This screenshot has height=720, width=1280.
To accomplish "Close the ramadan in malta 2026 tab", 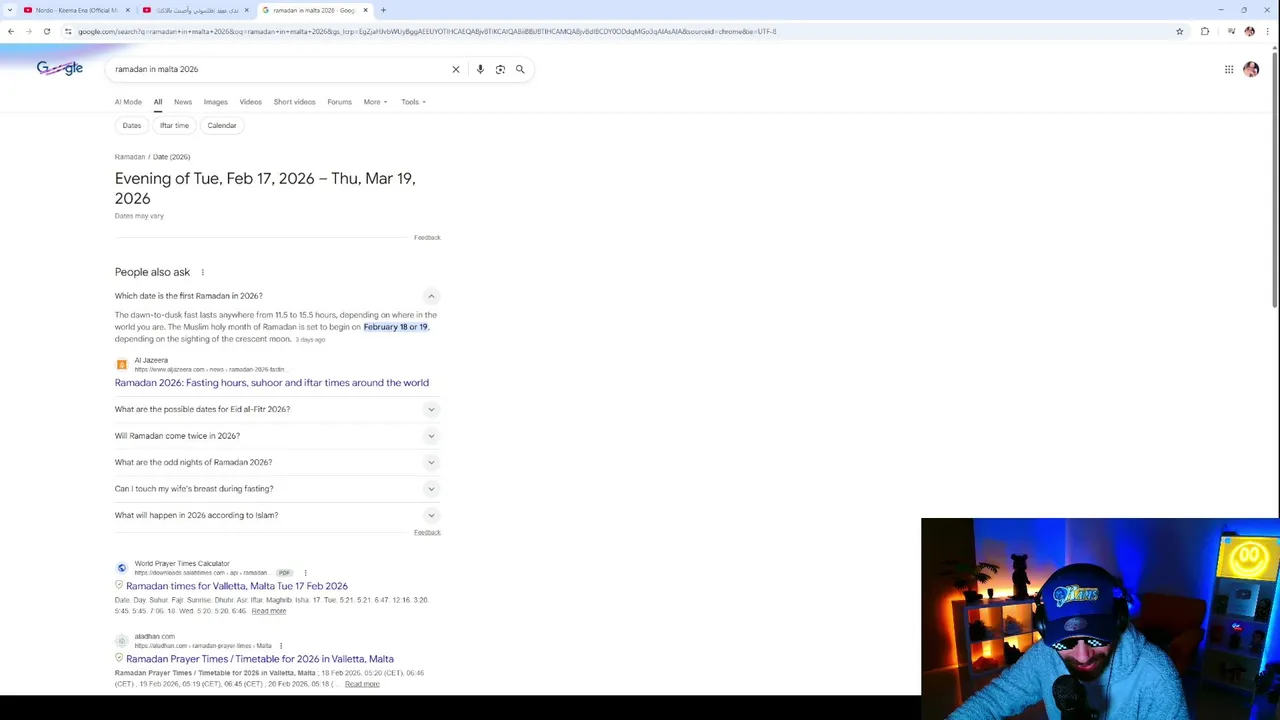I will tap(365, 10).
